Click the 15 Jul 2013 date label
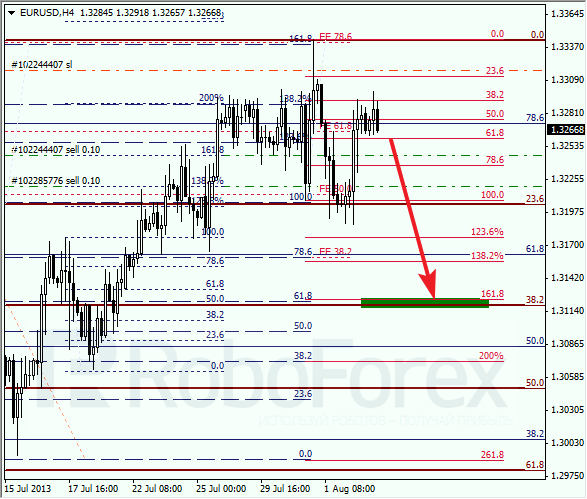The image size is (587, 499). (x=27, y=489)
